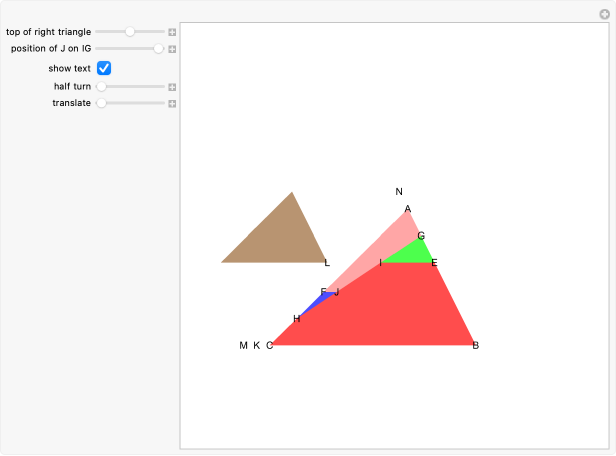Click point label H

click(297, 319)
